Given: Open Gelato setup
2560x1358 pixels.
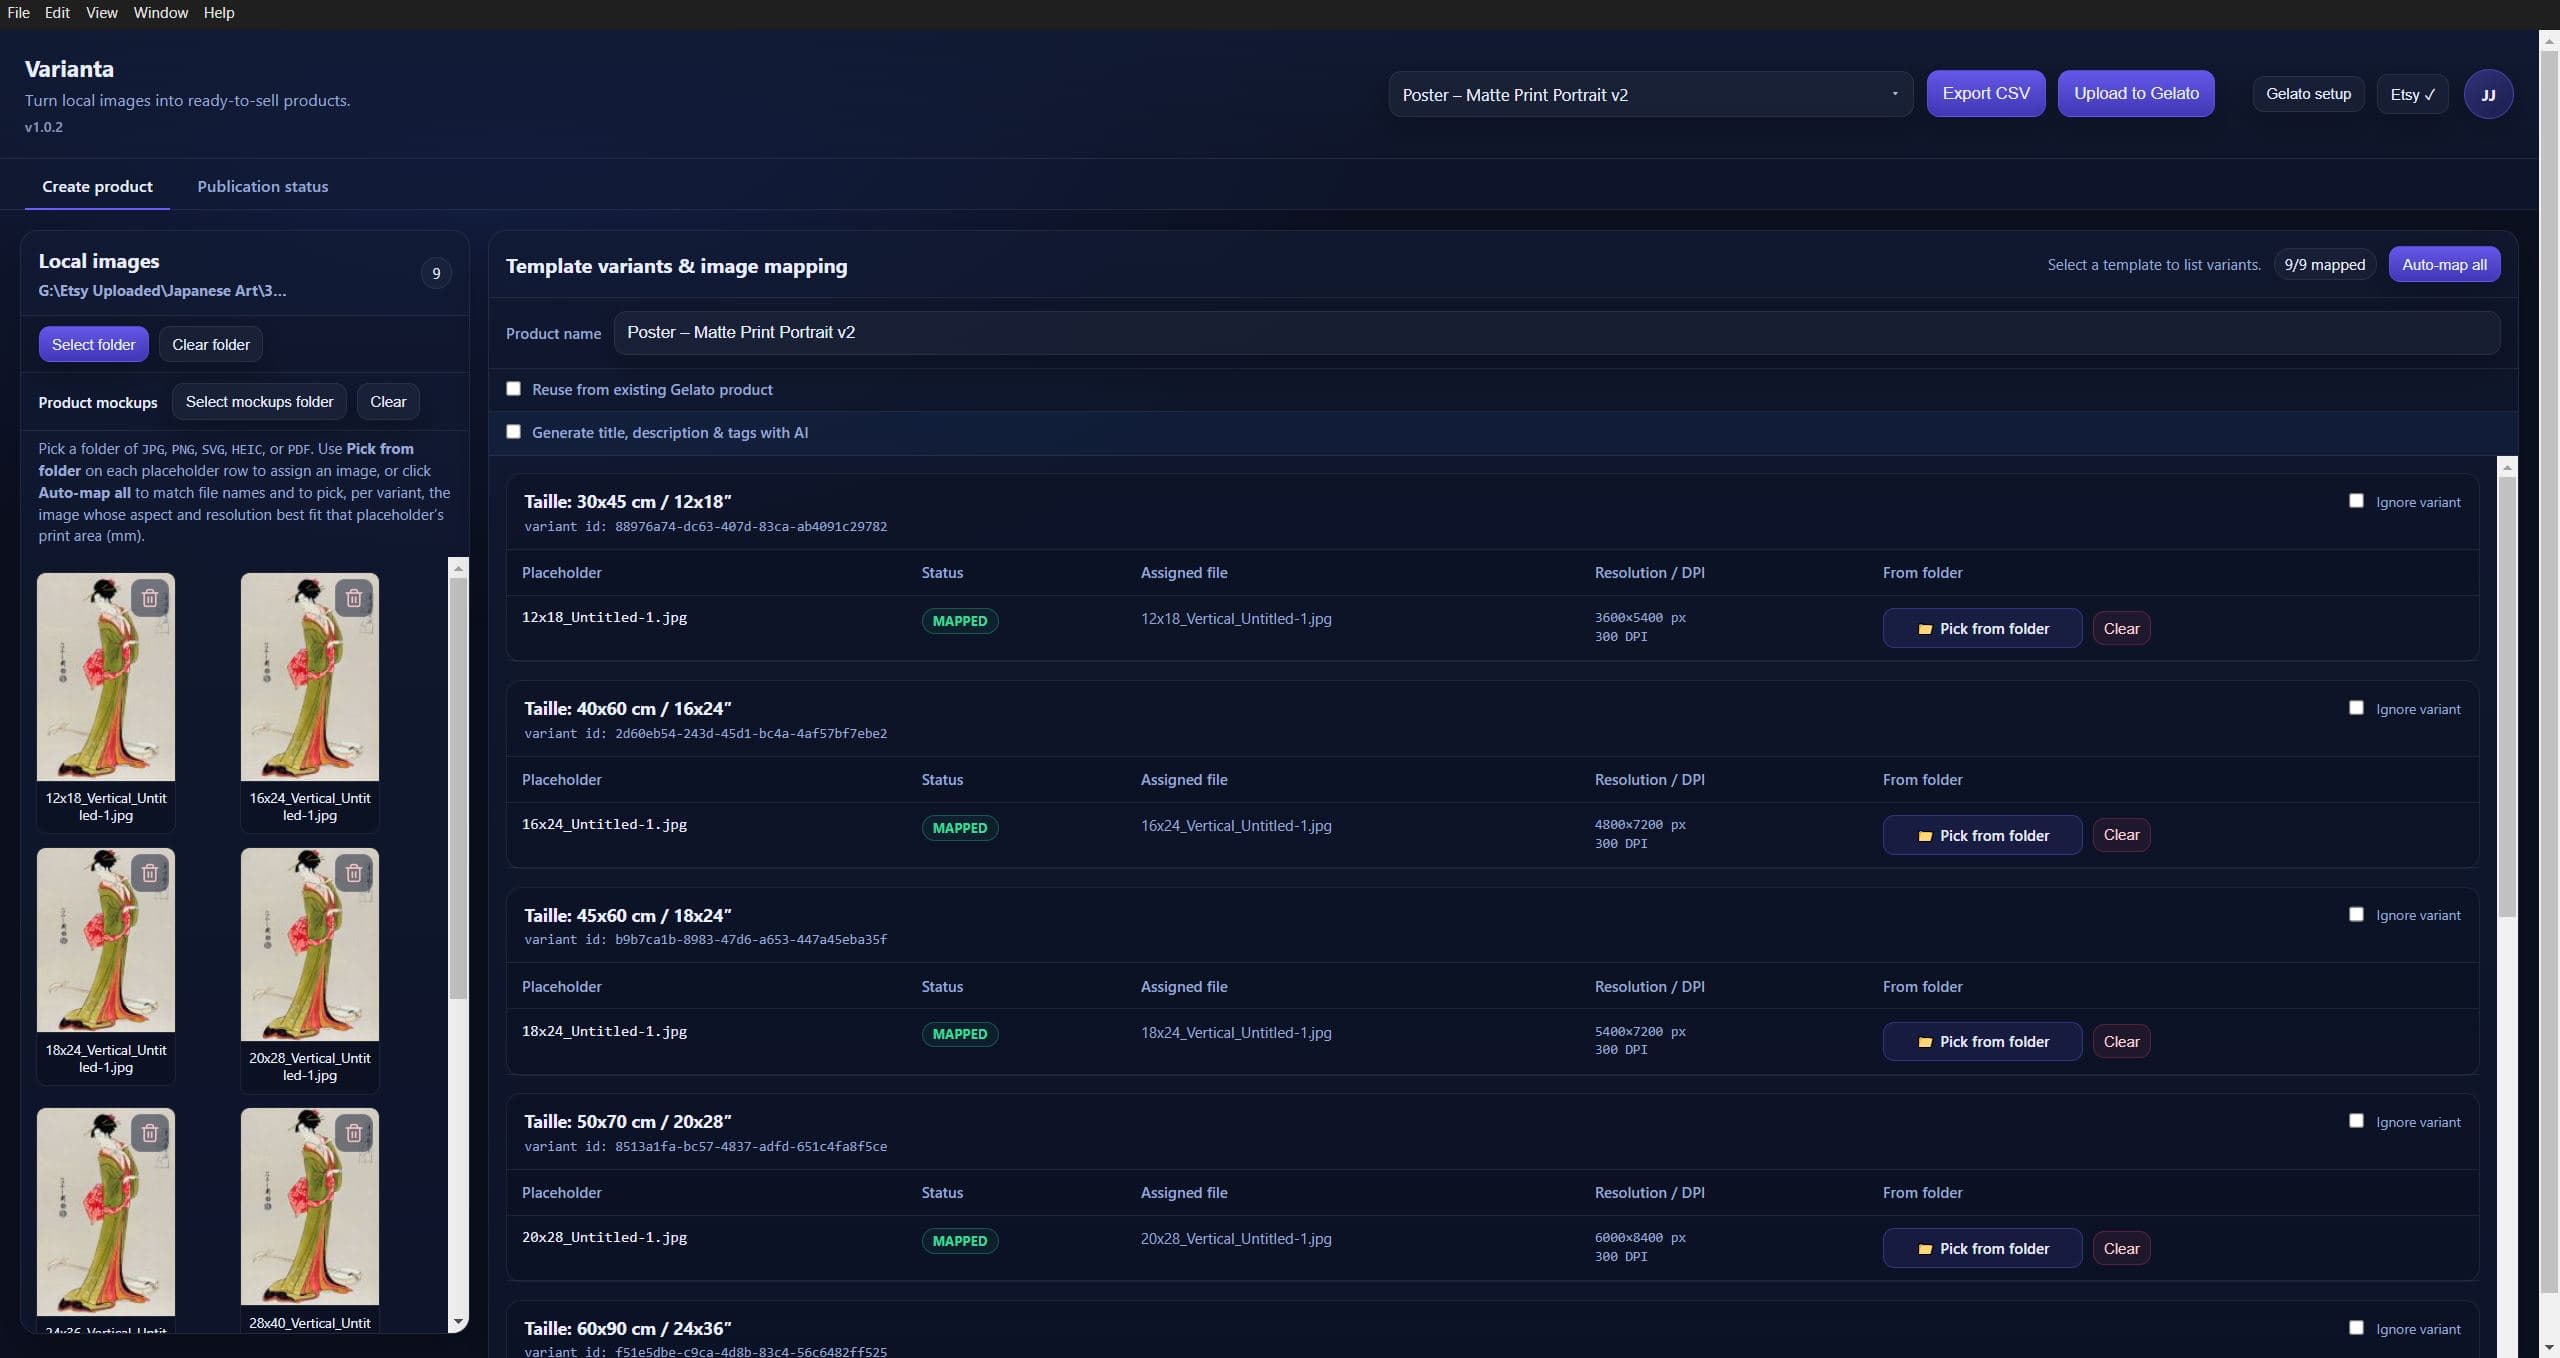Looking at the screenshot, I should pos(2308,94).
